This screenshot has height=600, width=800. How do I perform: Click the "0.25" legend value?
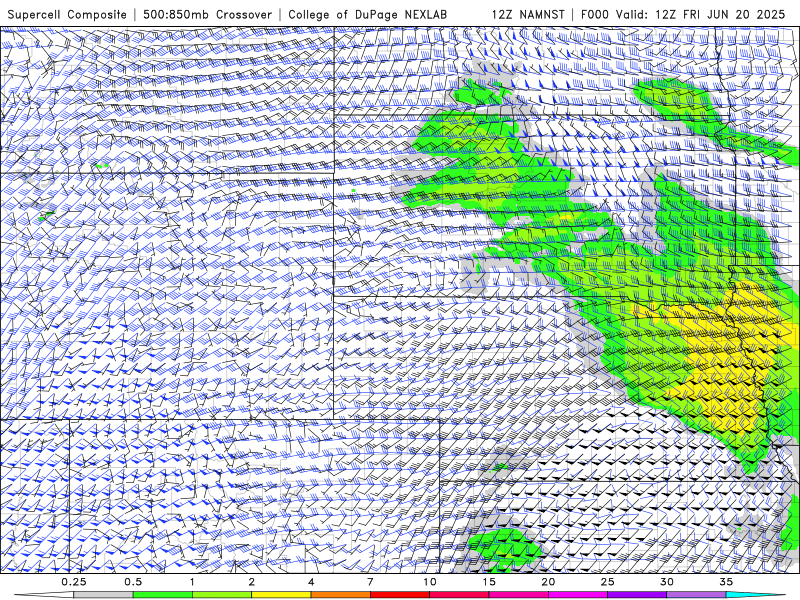tap(74, 582)
